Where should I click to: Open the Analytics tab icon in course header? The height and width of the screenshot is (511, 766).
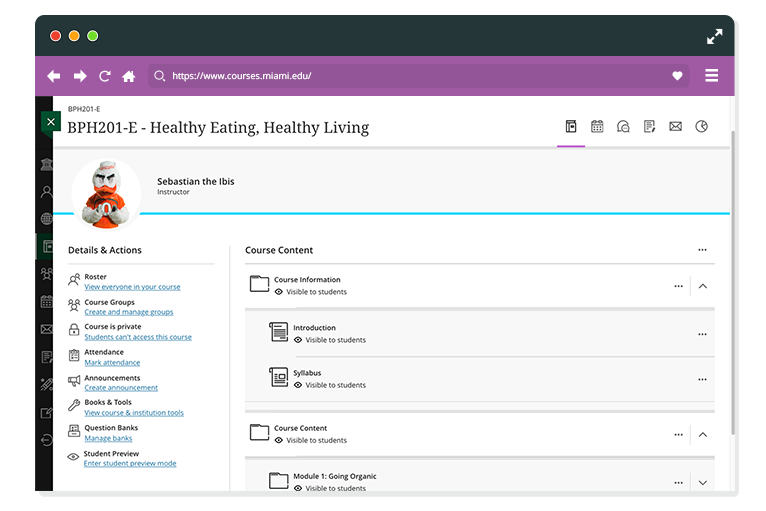[702, 127]
